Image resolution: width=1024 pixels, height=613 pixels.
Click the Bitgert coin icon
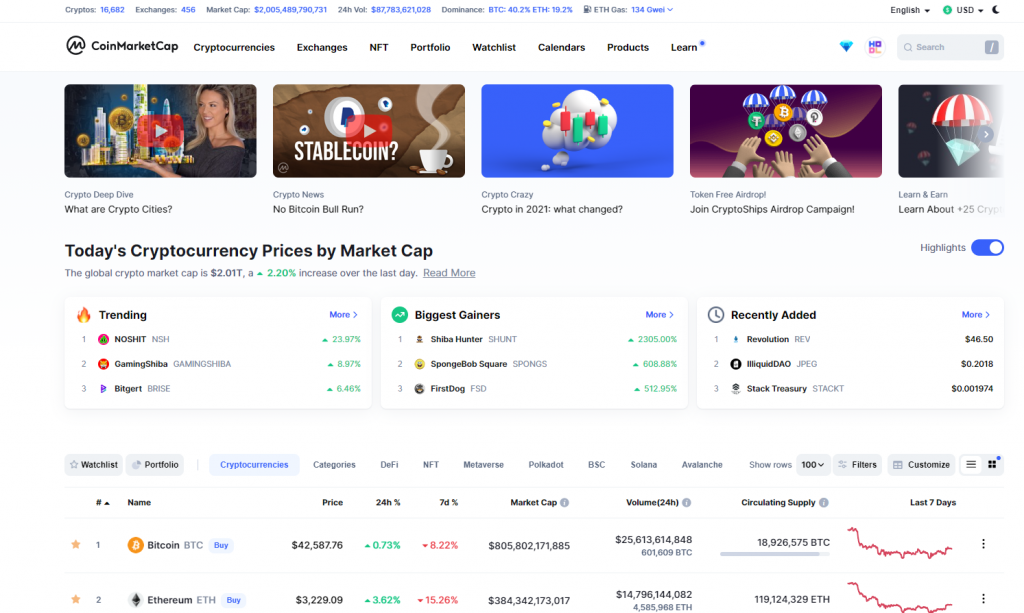pos(103,388)
